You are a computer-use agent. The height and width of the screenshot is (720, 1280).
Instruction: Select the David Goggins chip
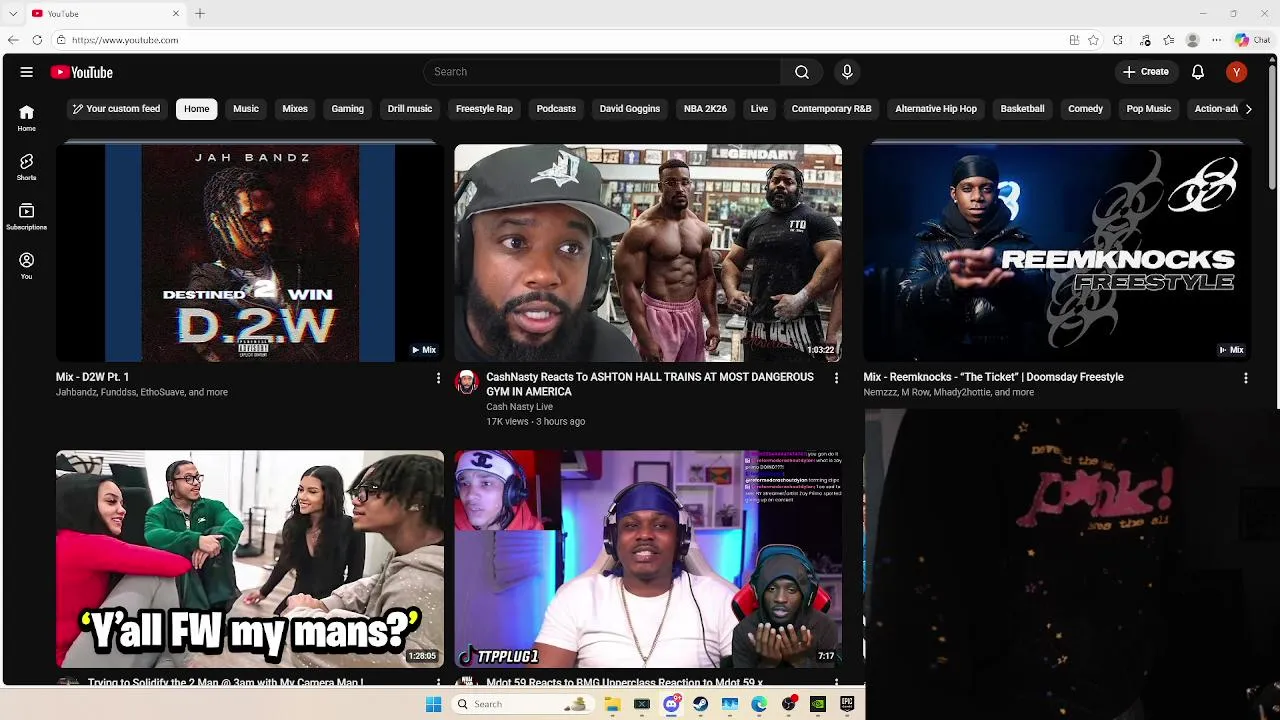pyautogui.click(x=630, y=109)
